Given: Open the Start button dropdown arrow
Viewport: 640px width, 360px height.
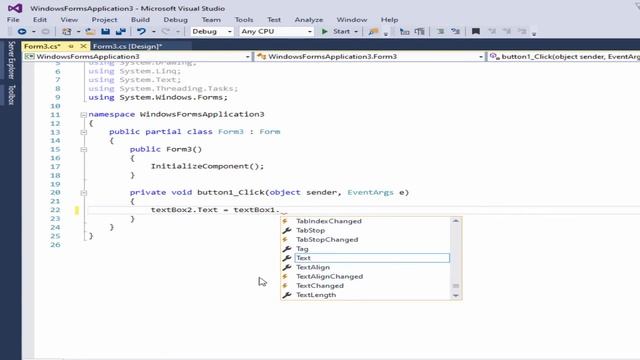Looking at the screenshot, I should click(356, 31).
